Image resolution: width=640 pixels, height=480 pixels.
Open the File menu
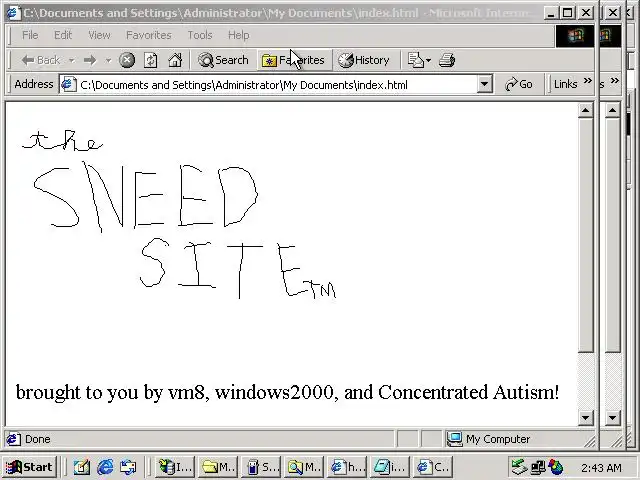pyautogui.click(x=30, y=35)
